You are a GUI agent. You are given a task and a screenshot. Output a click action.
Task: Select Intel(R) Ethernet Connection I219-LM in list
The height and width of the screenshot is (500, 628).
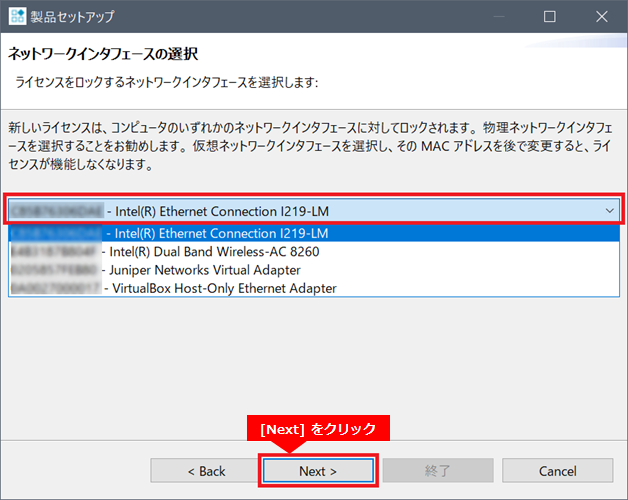tap(314, 233)
